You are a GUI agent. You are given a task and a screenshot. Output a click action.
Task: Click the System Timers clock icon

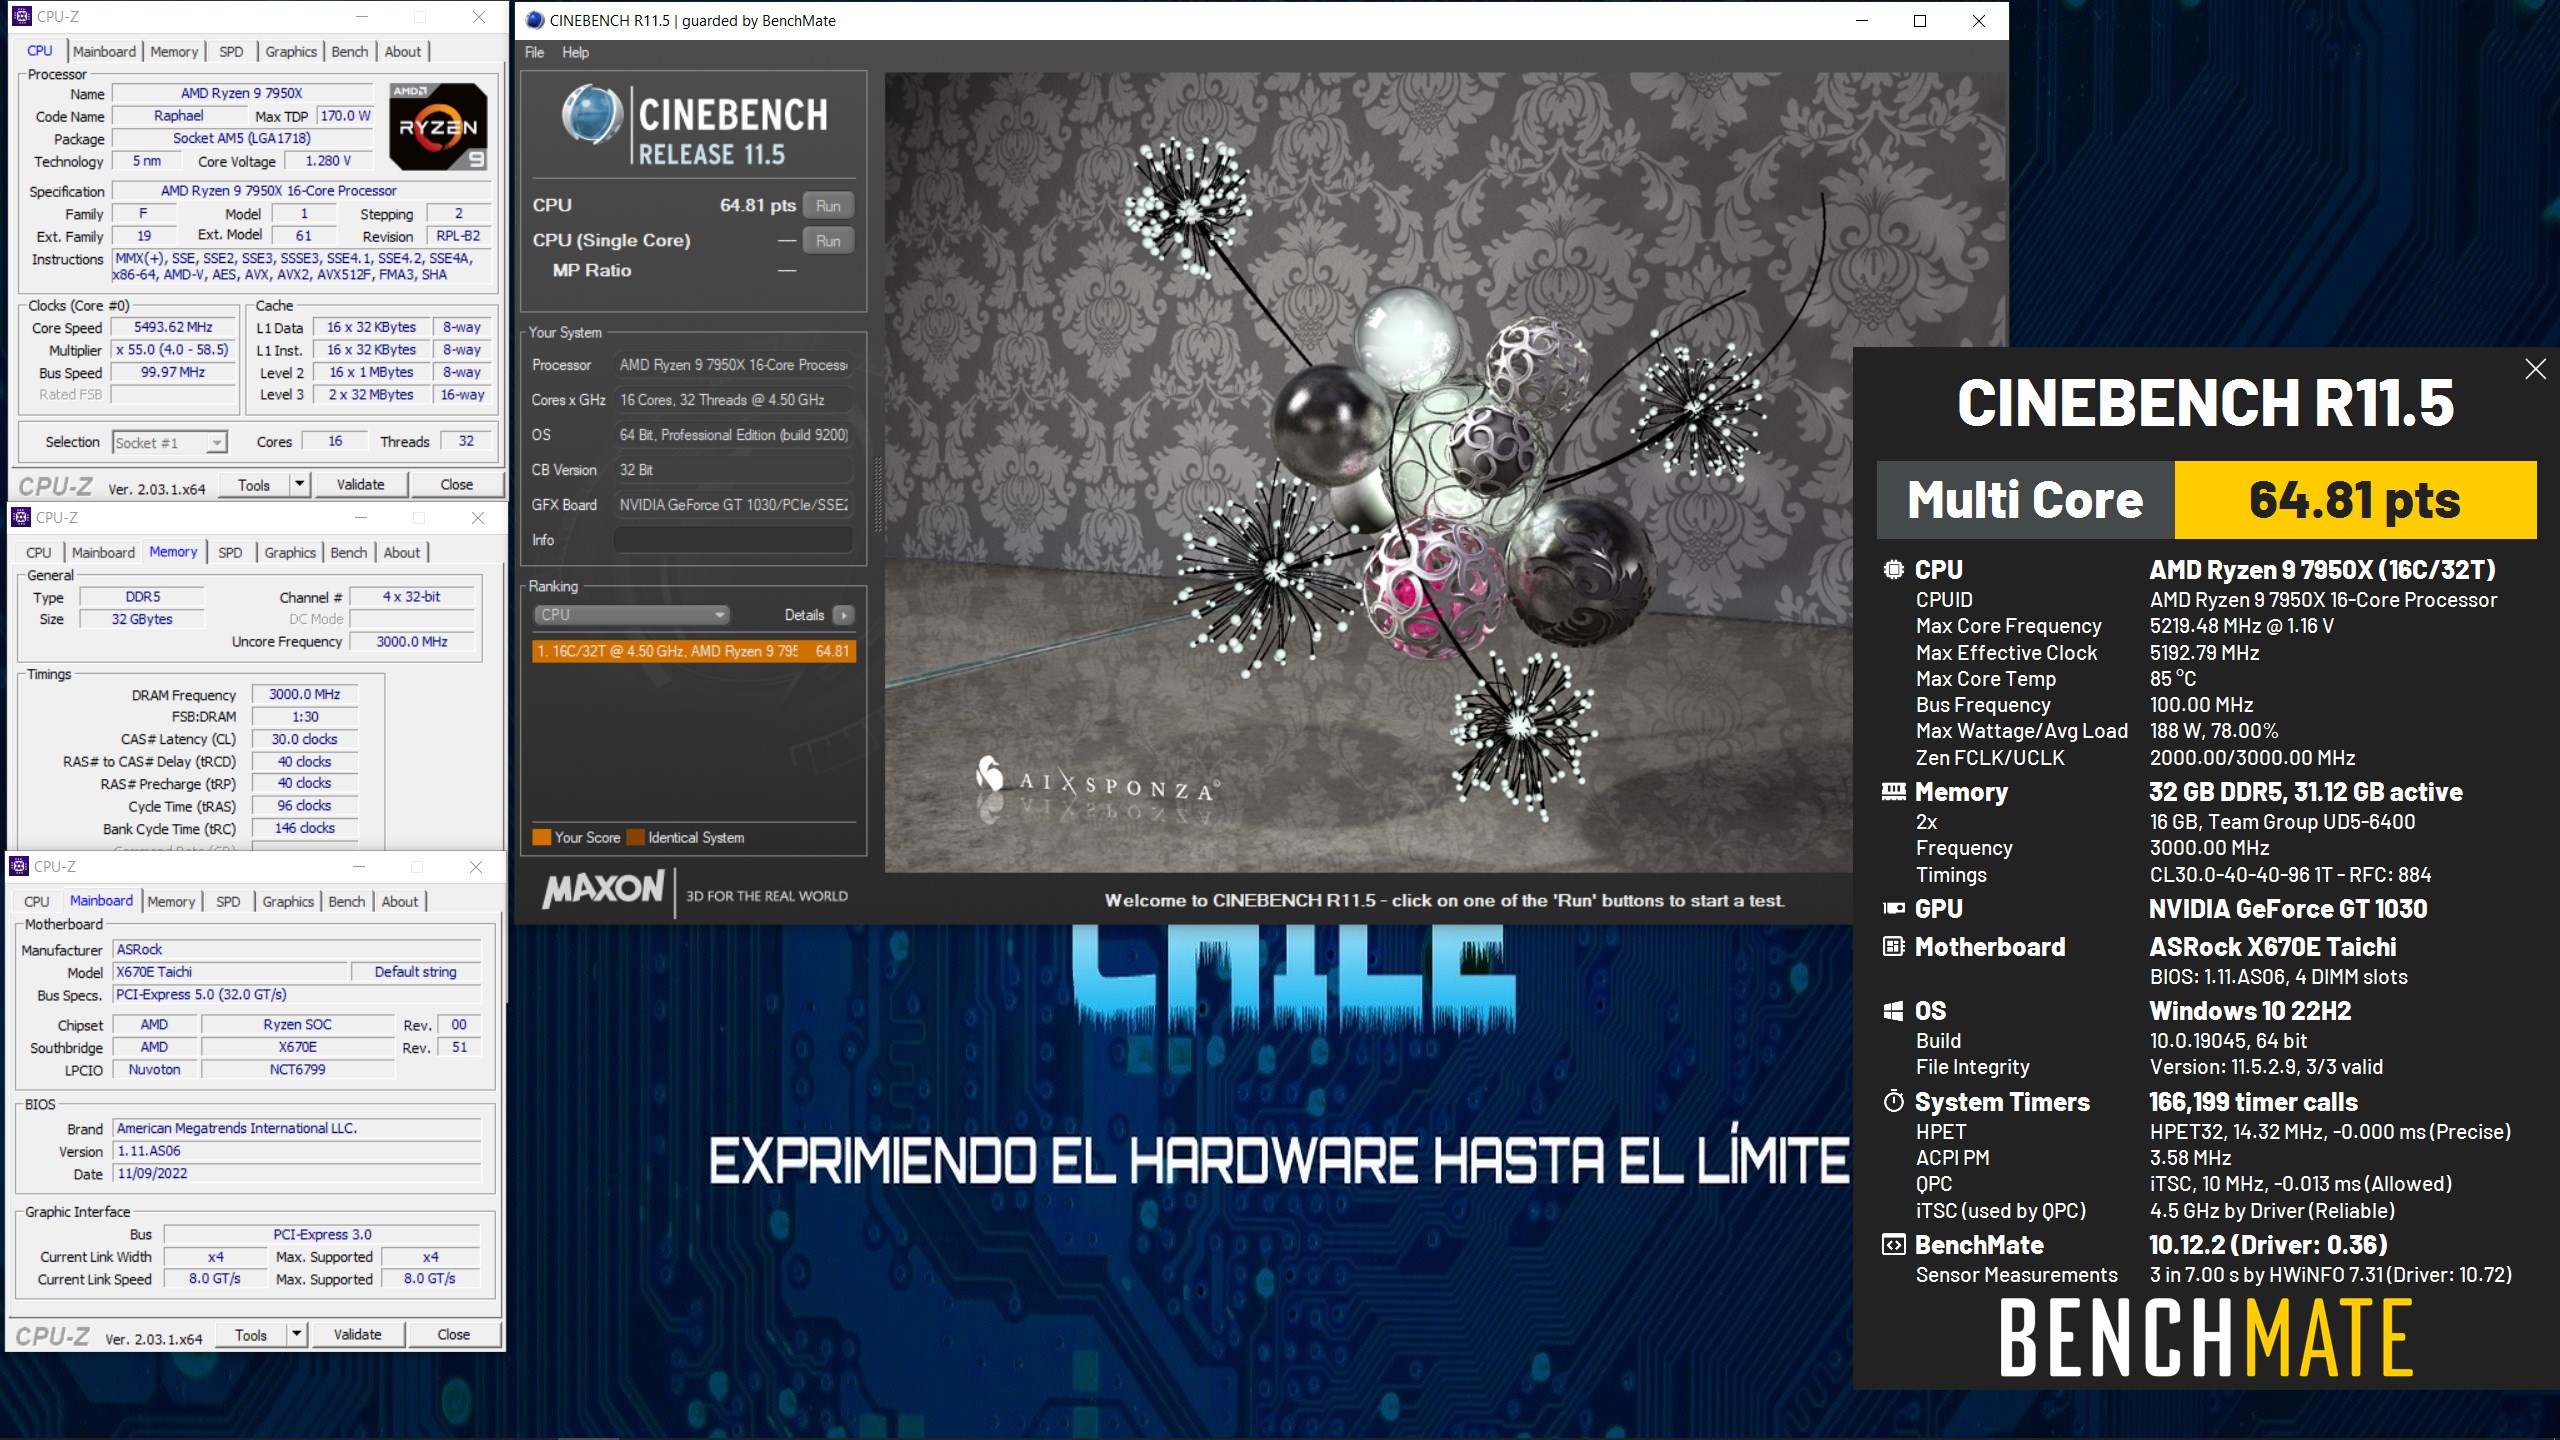pyautogui.click(x=1893, y=1102)
